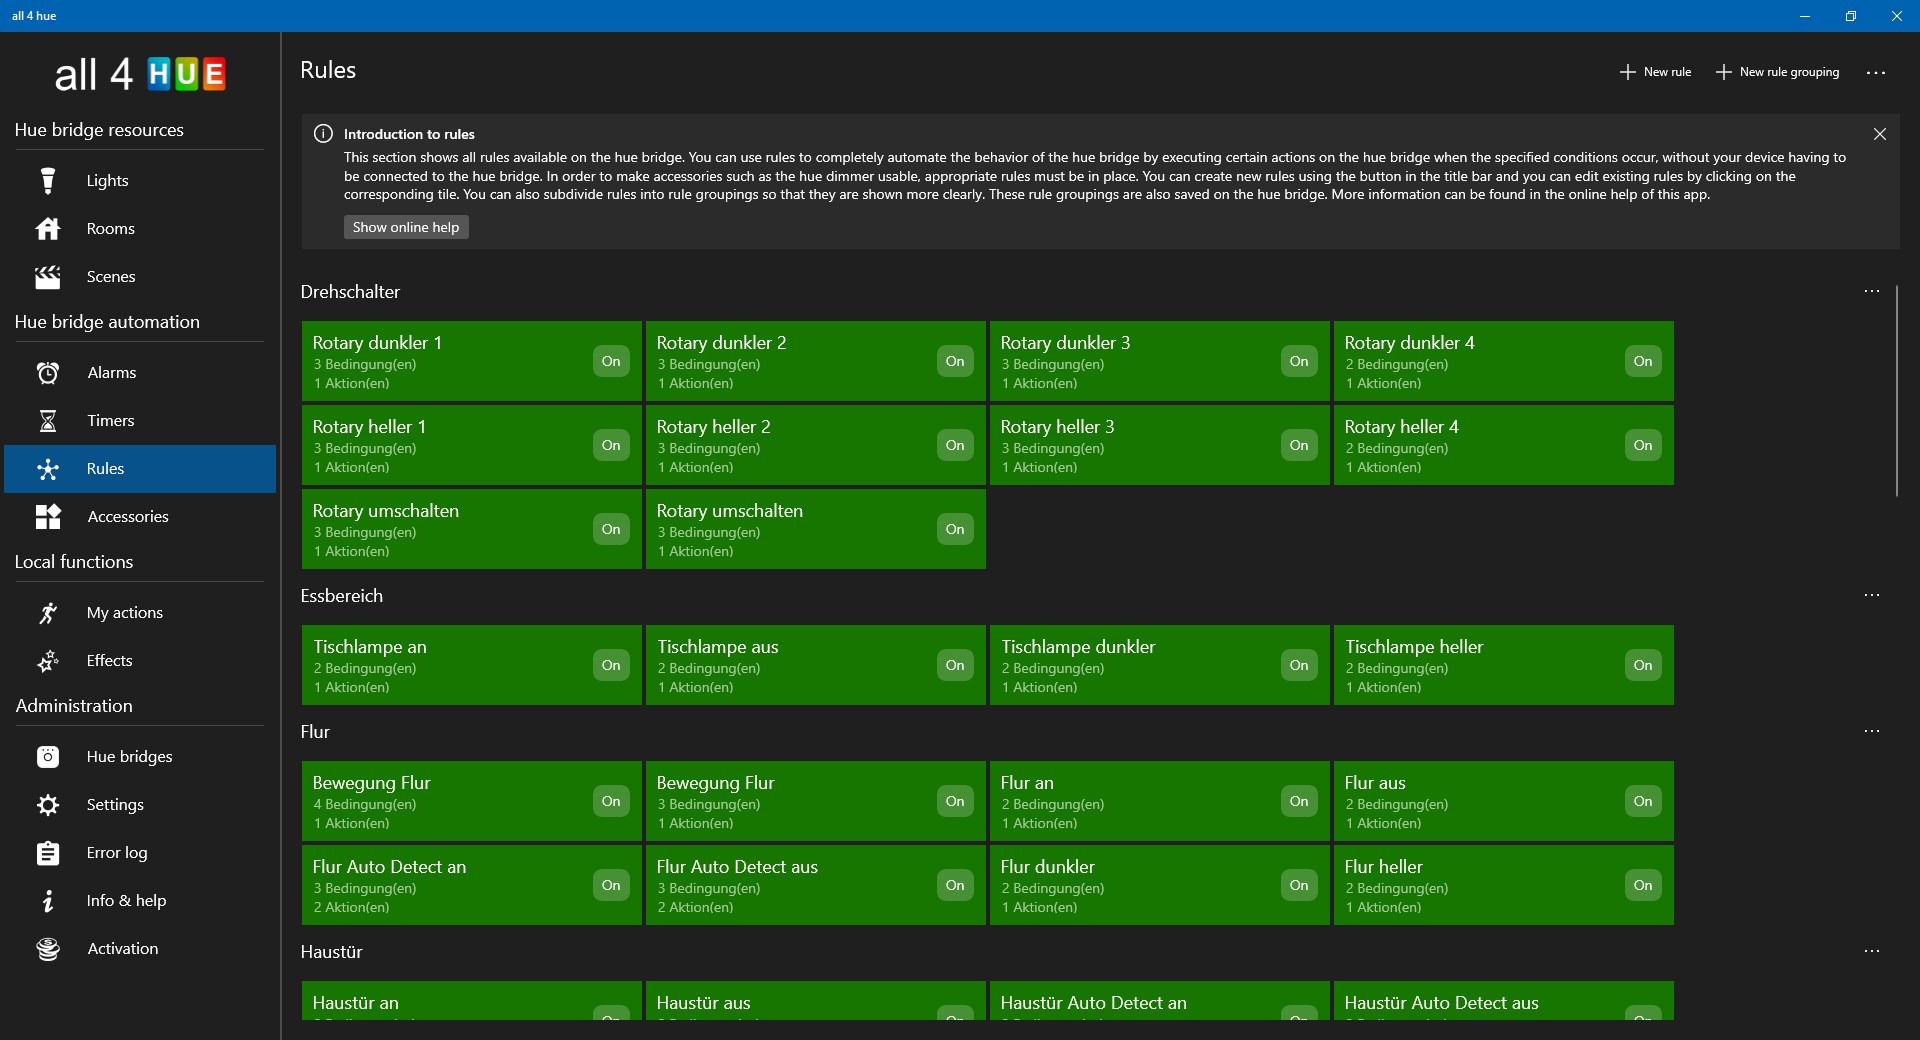Open the Effects local function

coord(110,660)
